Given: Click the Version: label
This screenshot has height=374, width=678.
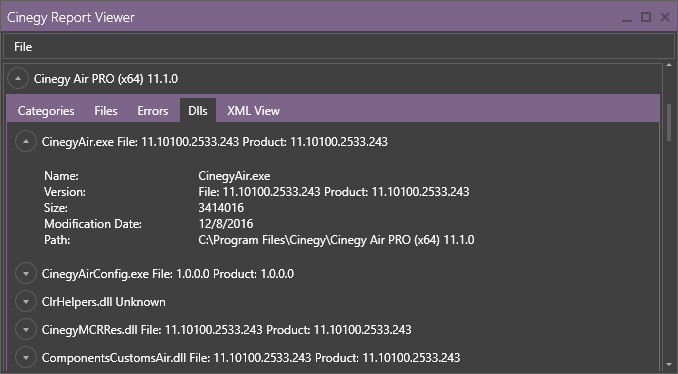Looking at the screenshot, I should pyautogui.click(x=65, y=192).
